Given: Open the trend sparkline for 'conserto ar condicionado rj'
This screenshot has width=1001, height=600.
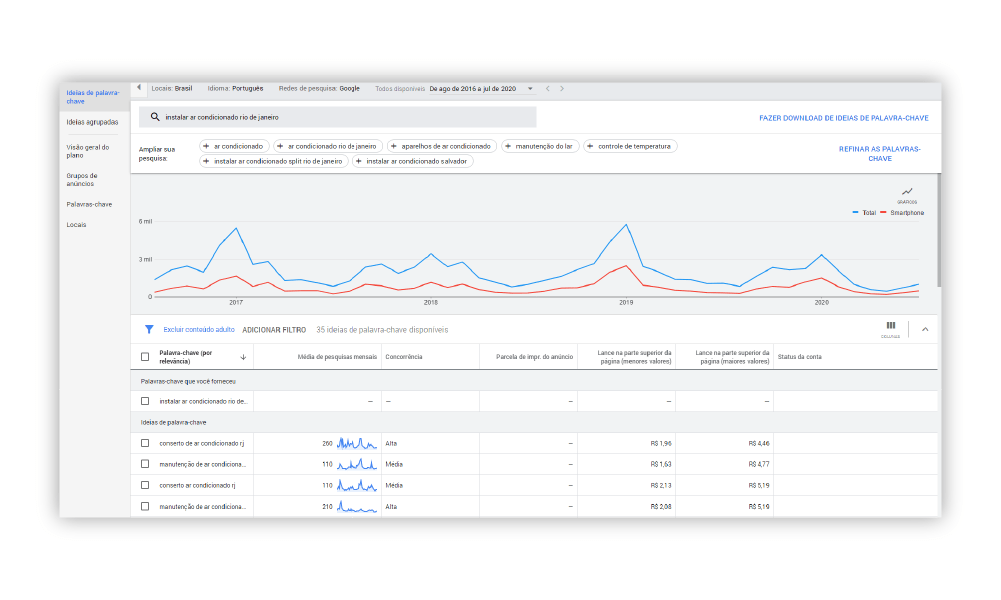Looking at the screenshot, I should 357,485.
